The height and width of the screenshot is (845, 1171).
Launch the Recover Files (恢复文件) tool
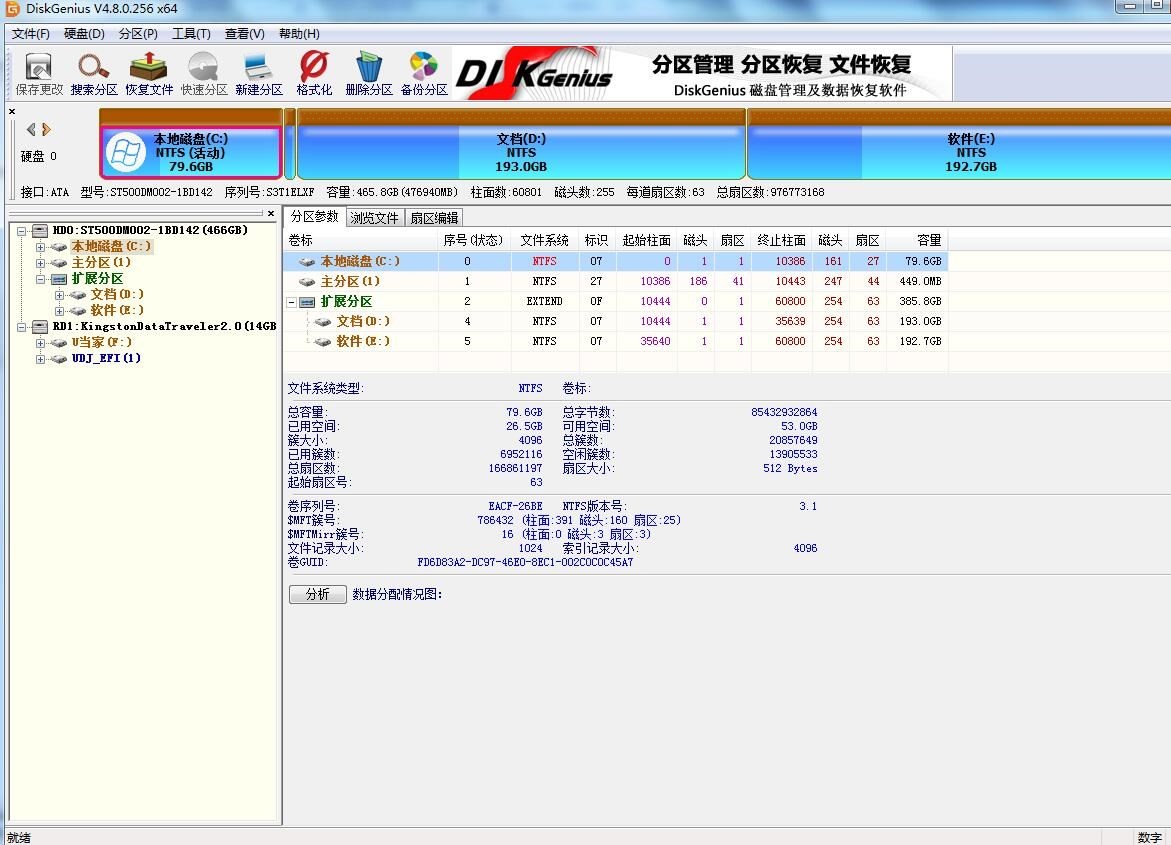coord(149,73)
